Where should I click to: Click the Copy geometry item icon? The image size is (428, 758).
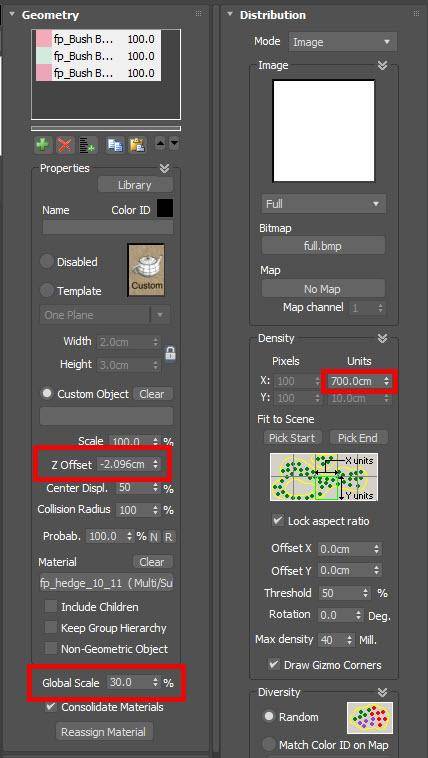pyautogui.click(x=115, y=145)
